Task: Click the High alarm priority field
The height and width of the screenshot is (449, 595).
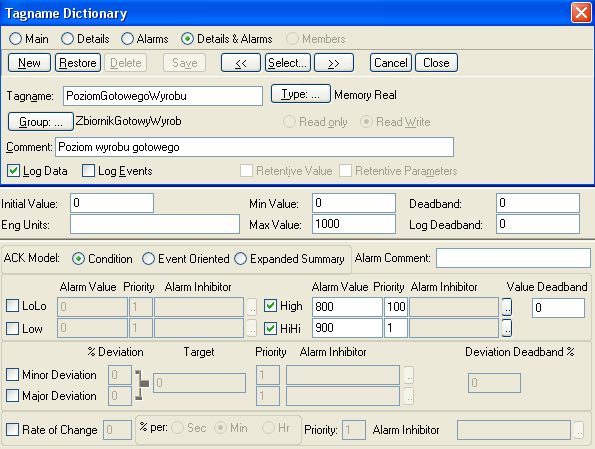Action: [396, 307]
